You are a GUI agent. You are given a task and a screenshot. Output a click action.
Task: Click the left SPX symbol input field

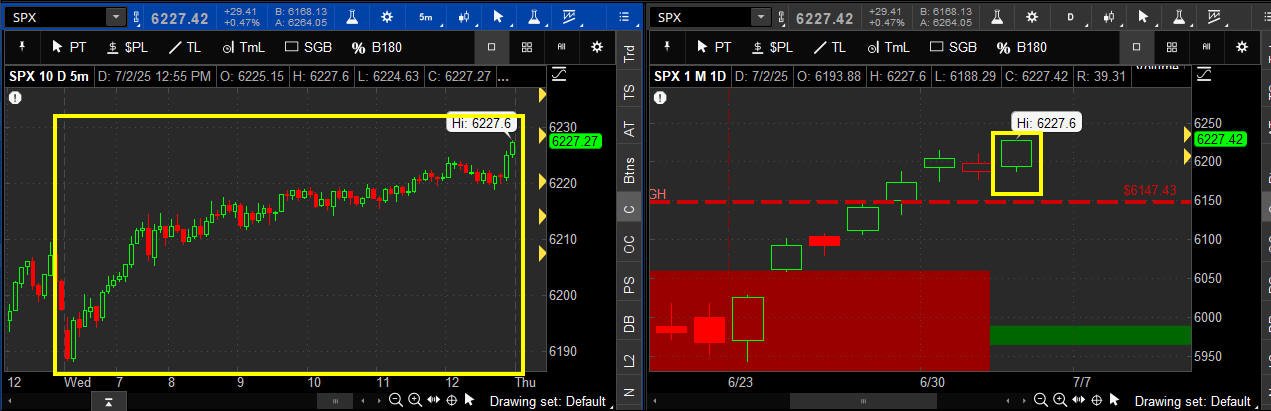(56, 17)
